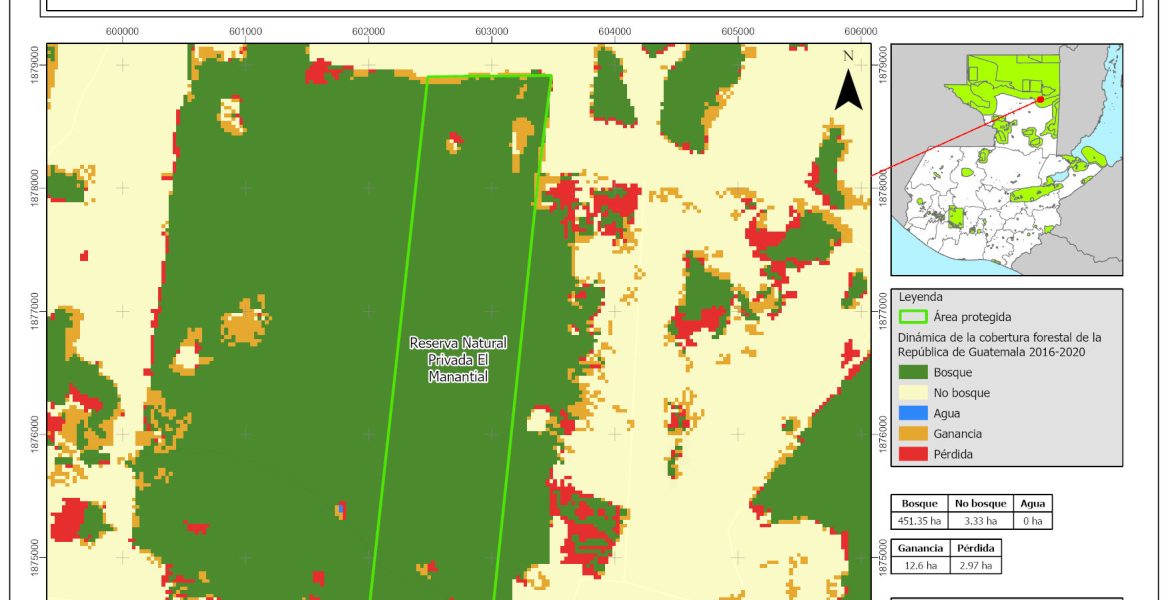Click the red location dot on inset map
Viewport: 1170px width, 600px height.
click(1040, 99)
